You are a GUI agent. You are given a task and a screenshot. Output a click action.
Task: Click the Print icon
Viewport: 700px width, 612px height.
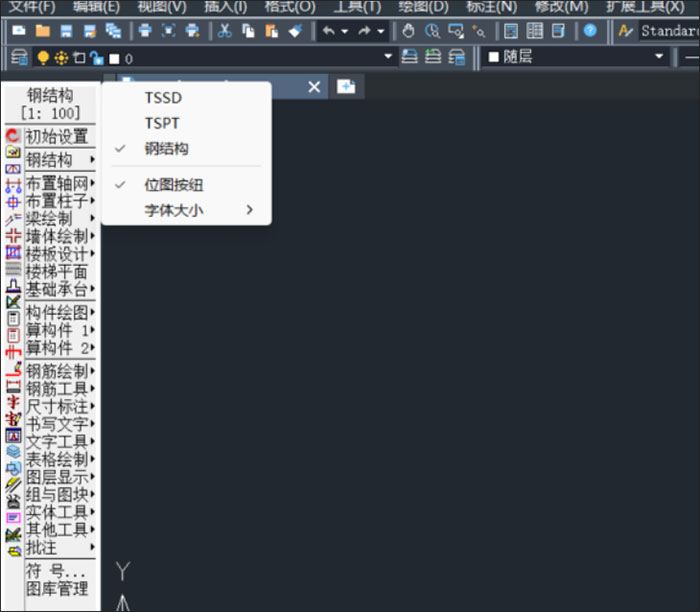[x=145, y=31]
